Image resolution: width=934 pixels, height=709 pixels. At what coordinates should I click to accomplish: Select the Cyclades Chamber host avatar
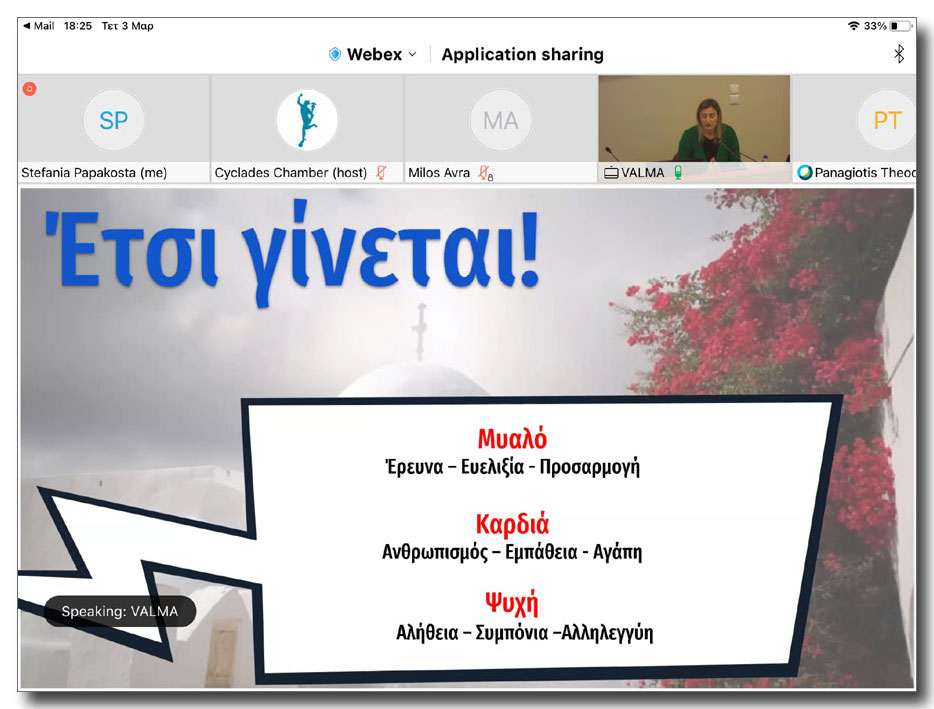306,120
